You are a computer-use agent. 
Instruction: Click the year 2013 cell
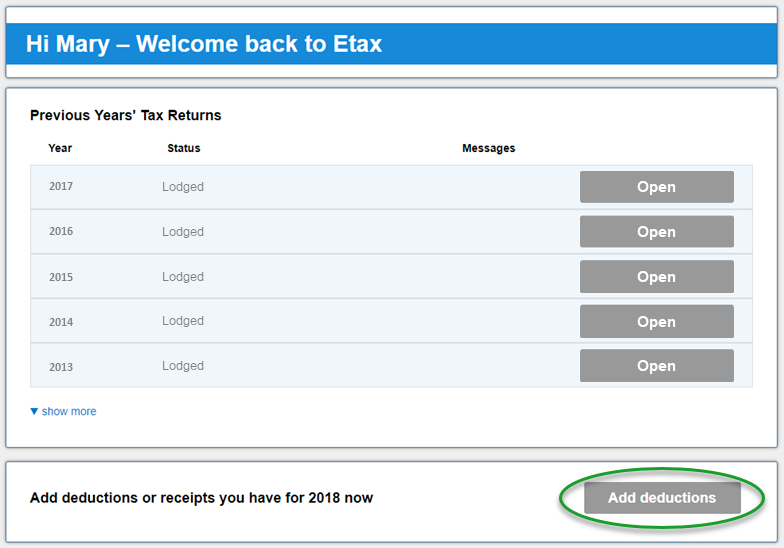tap(61, 367)
